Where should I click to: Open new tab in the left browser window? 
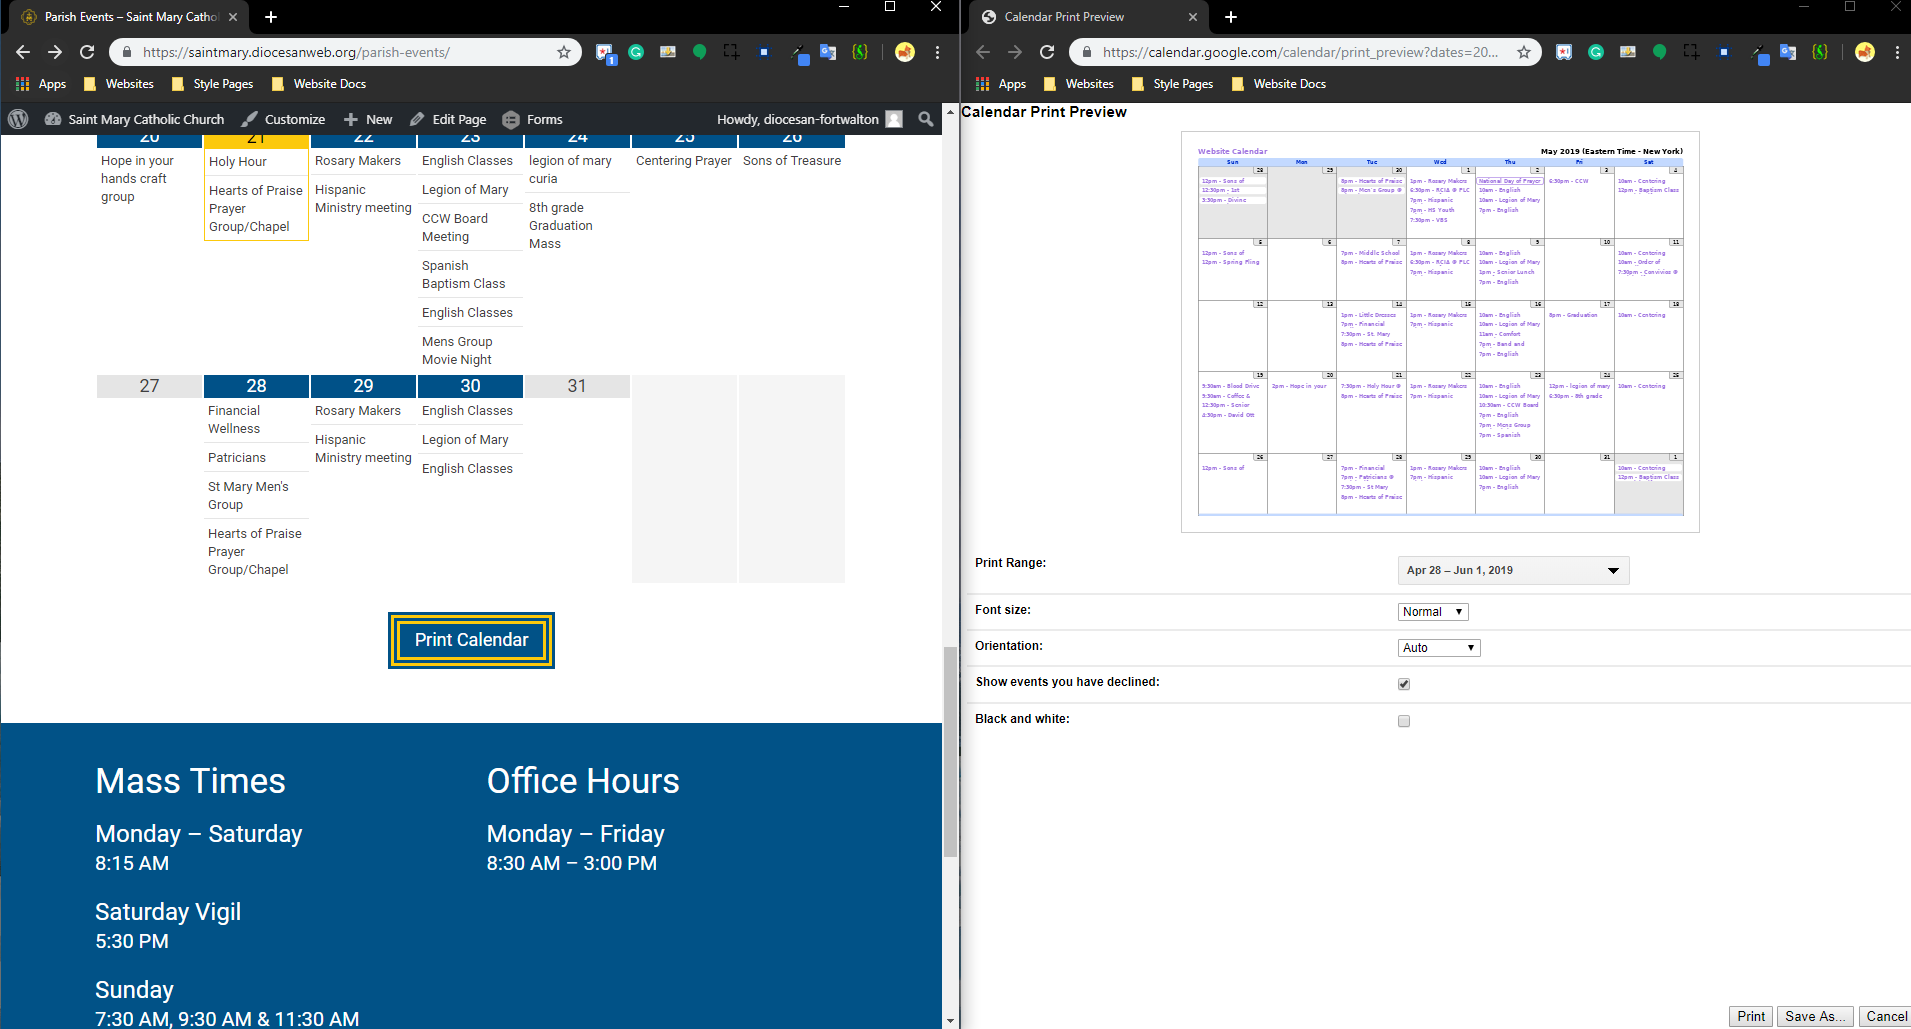271,17
